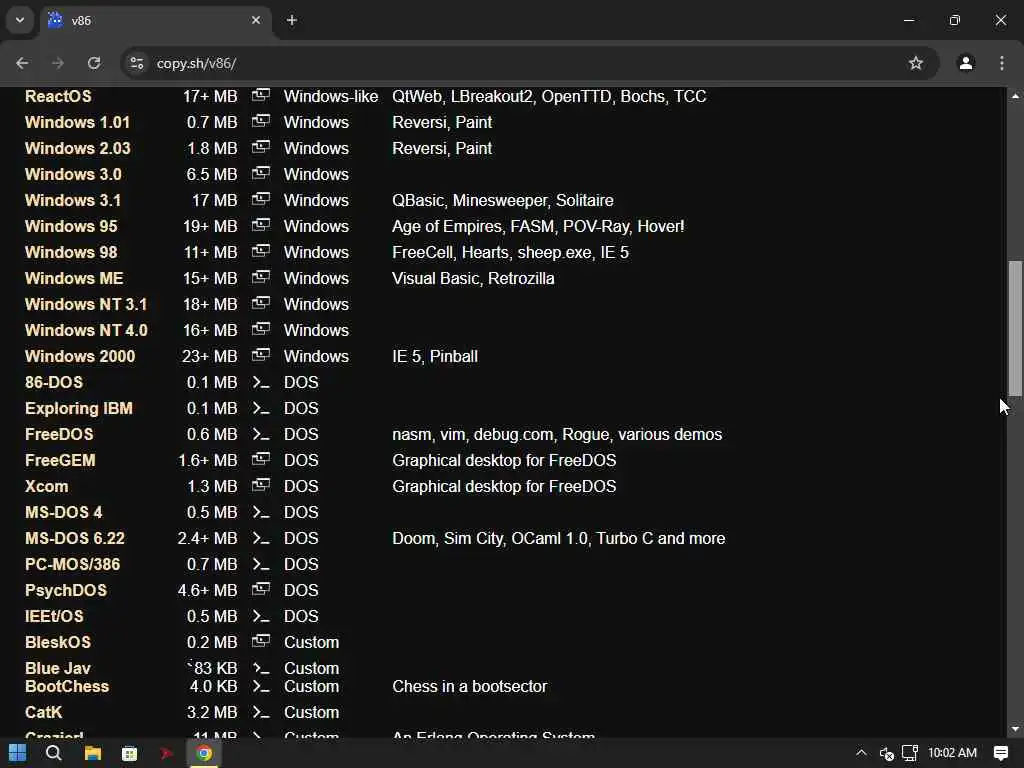Open the BleskOS link
1024x768 pixels.
(x=57, y=643)
